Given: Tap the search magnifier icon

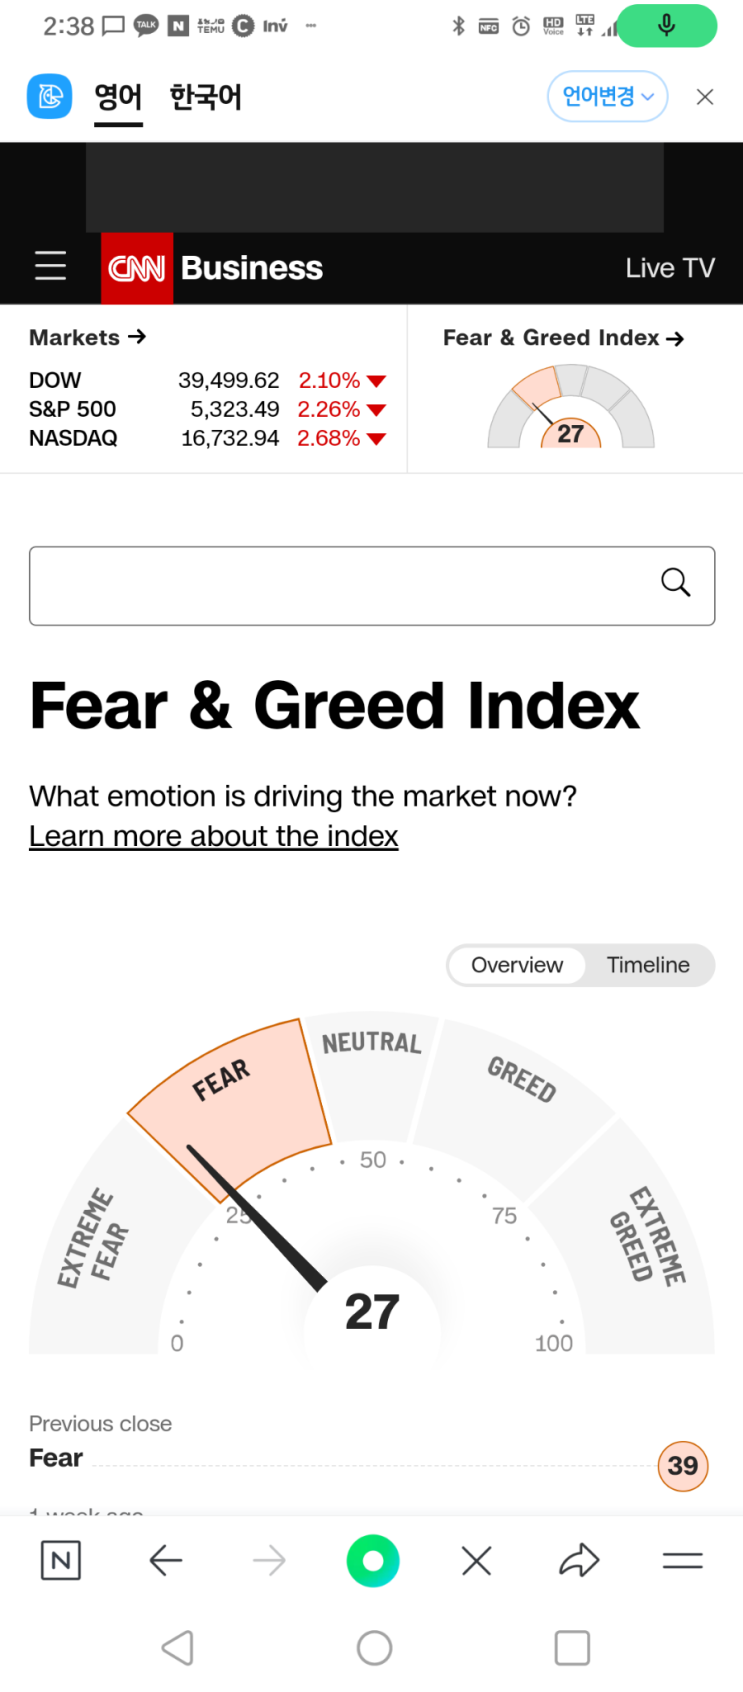Looking at the screenshot, I should 676,583.
